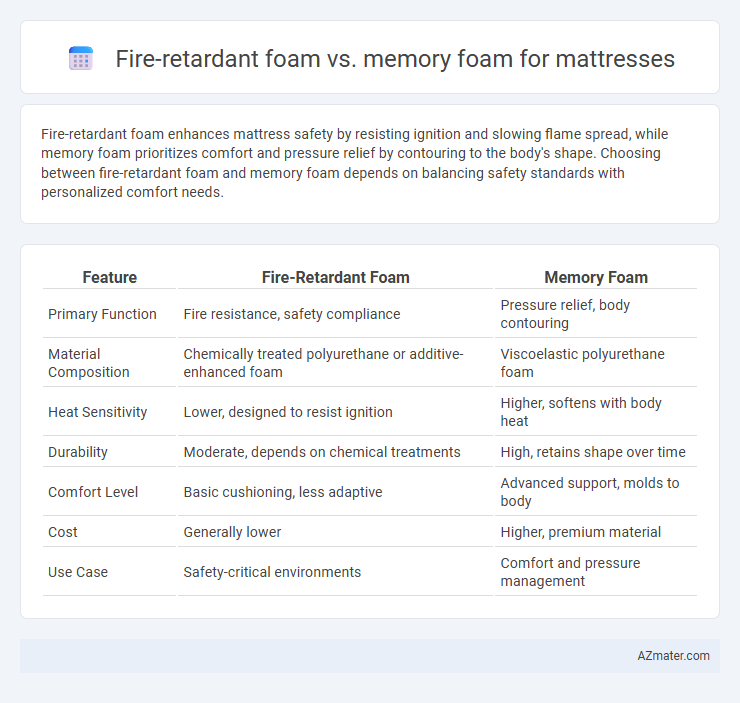740x703 pixels.
Task: Click the cell 'Higher, premium material'
Action: (596, 532)
